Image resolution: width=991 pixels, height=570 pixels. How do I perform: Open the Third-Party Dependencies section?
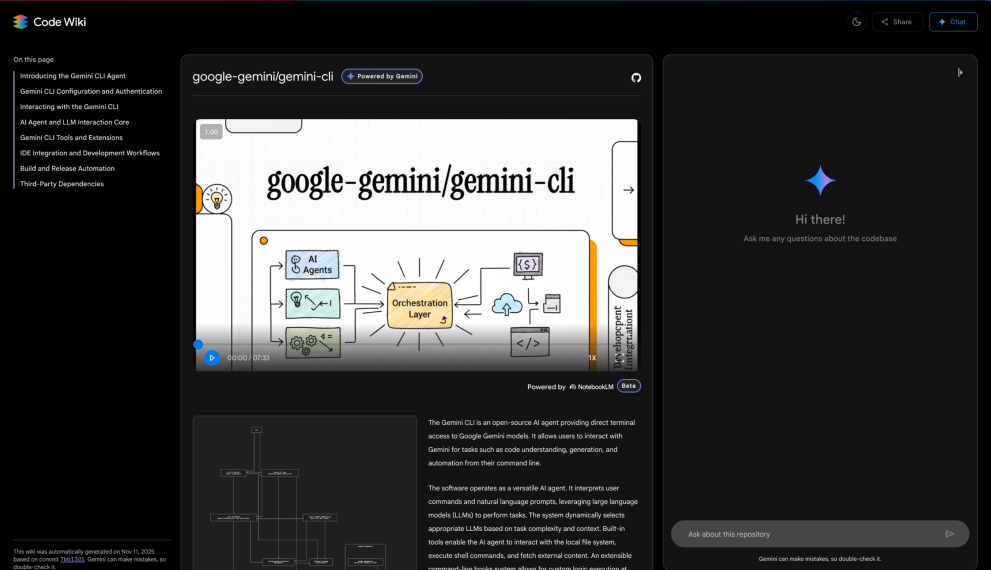[x=62, y=184]
